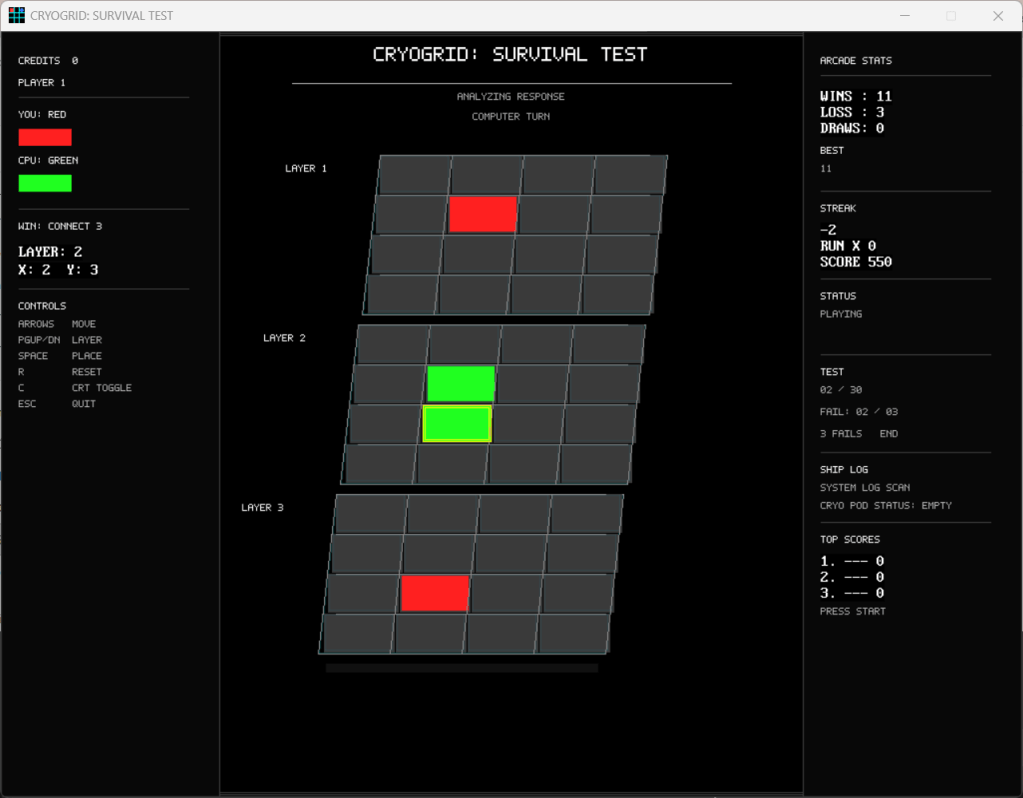Maximize the CryoGrid window
The width and height of the screenshot is (1023, 798).
point(951,16)
